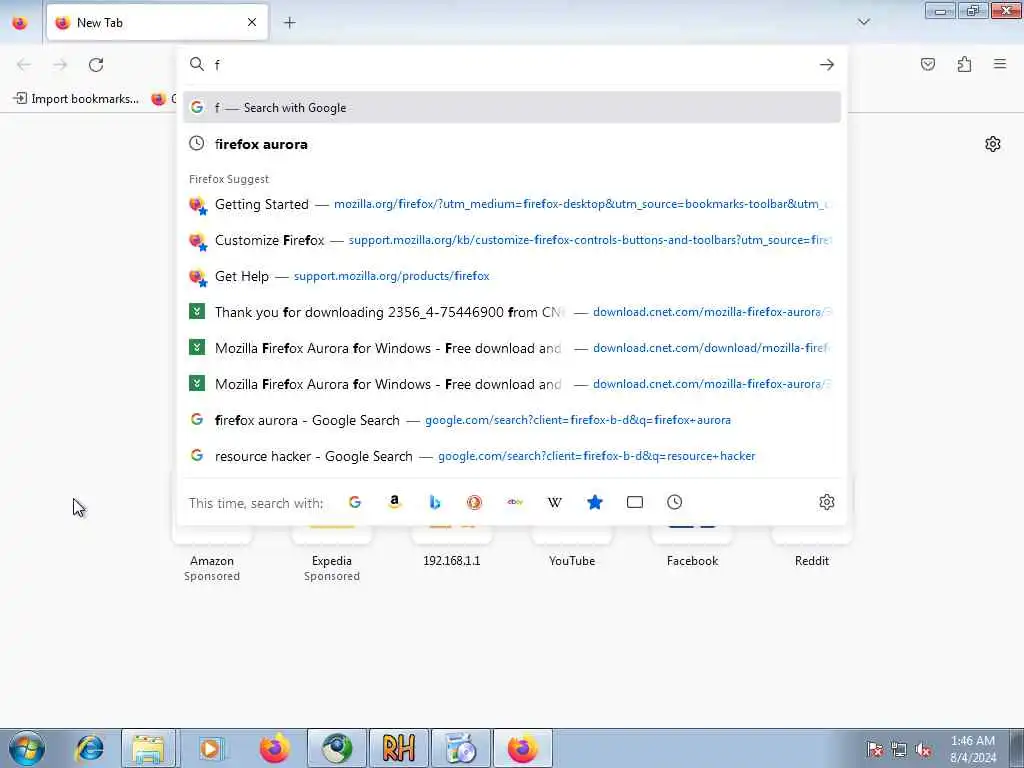Search this time with Amazon
The height and width of the screenshot is (768, 1024).
(394, 502)
